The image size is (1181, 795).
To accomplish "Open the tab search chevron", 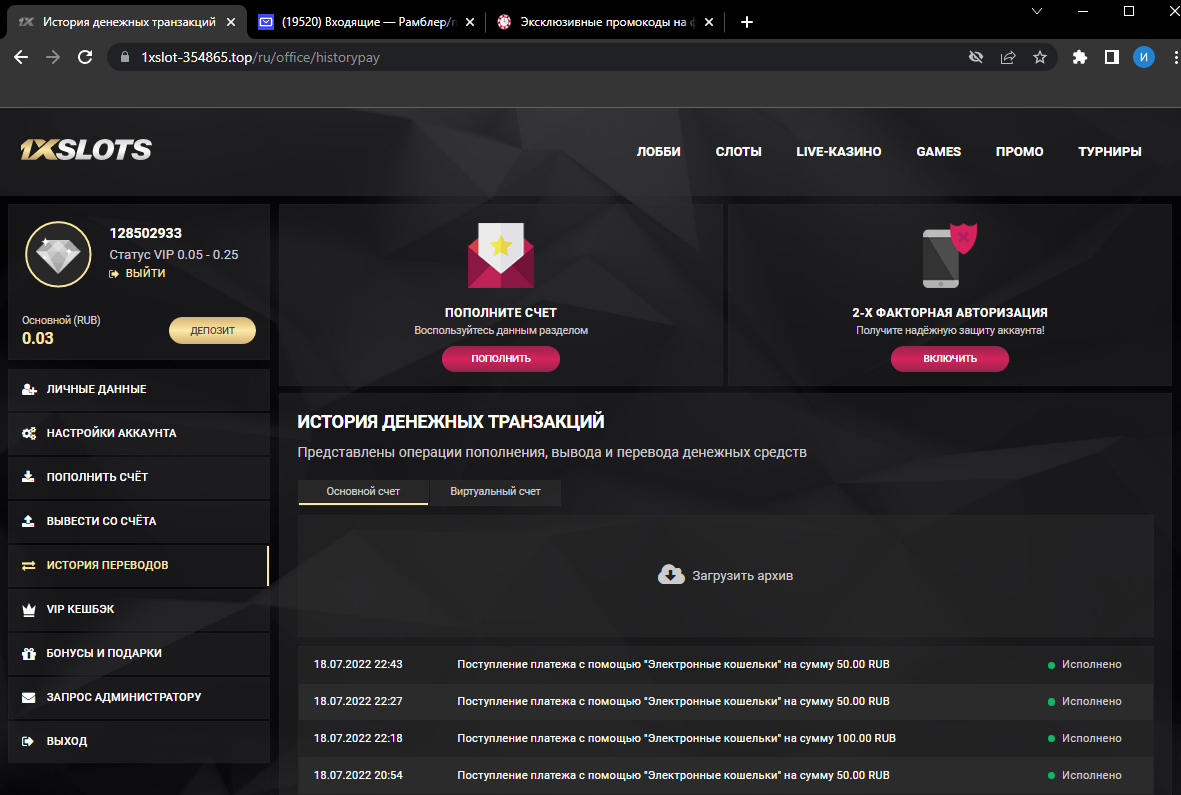I will [x=1037, y=11].
